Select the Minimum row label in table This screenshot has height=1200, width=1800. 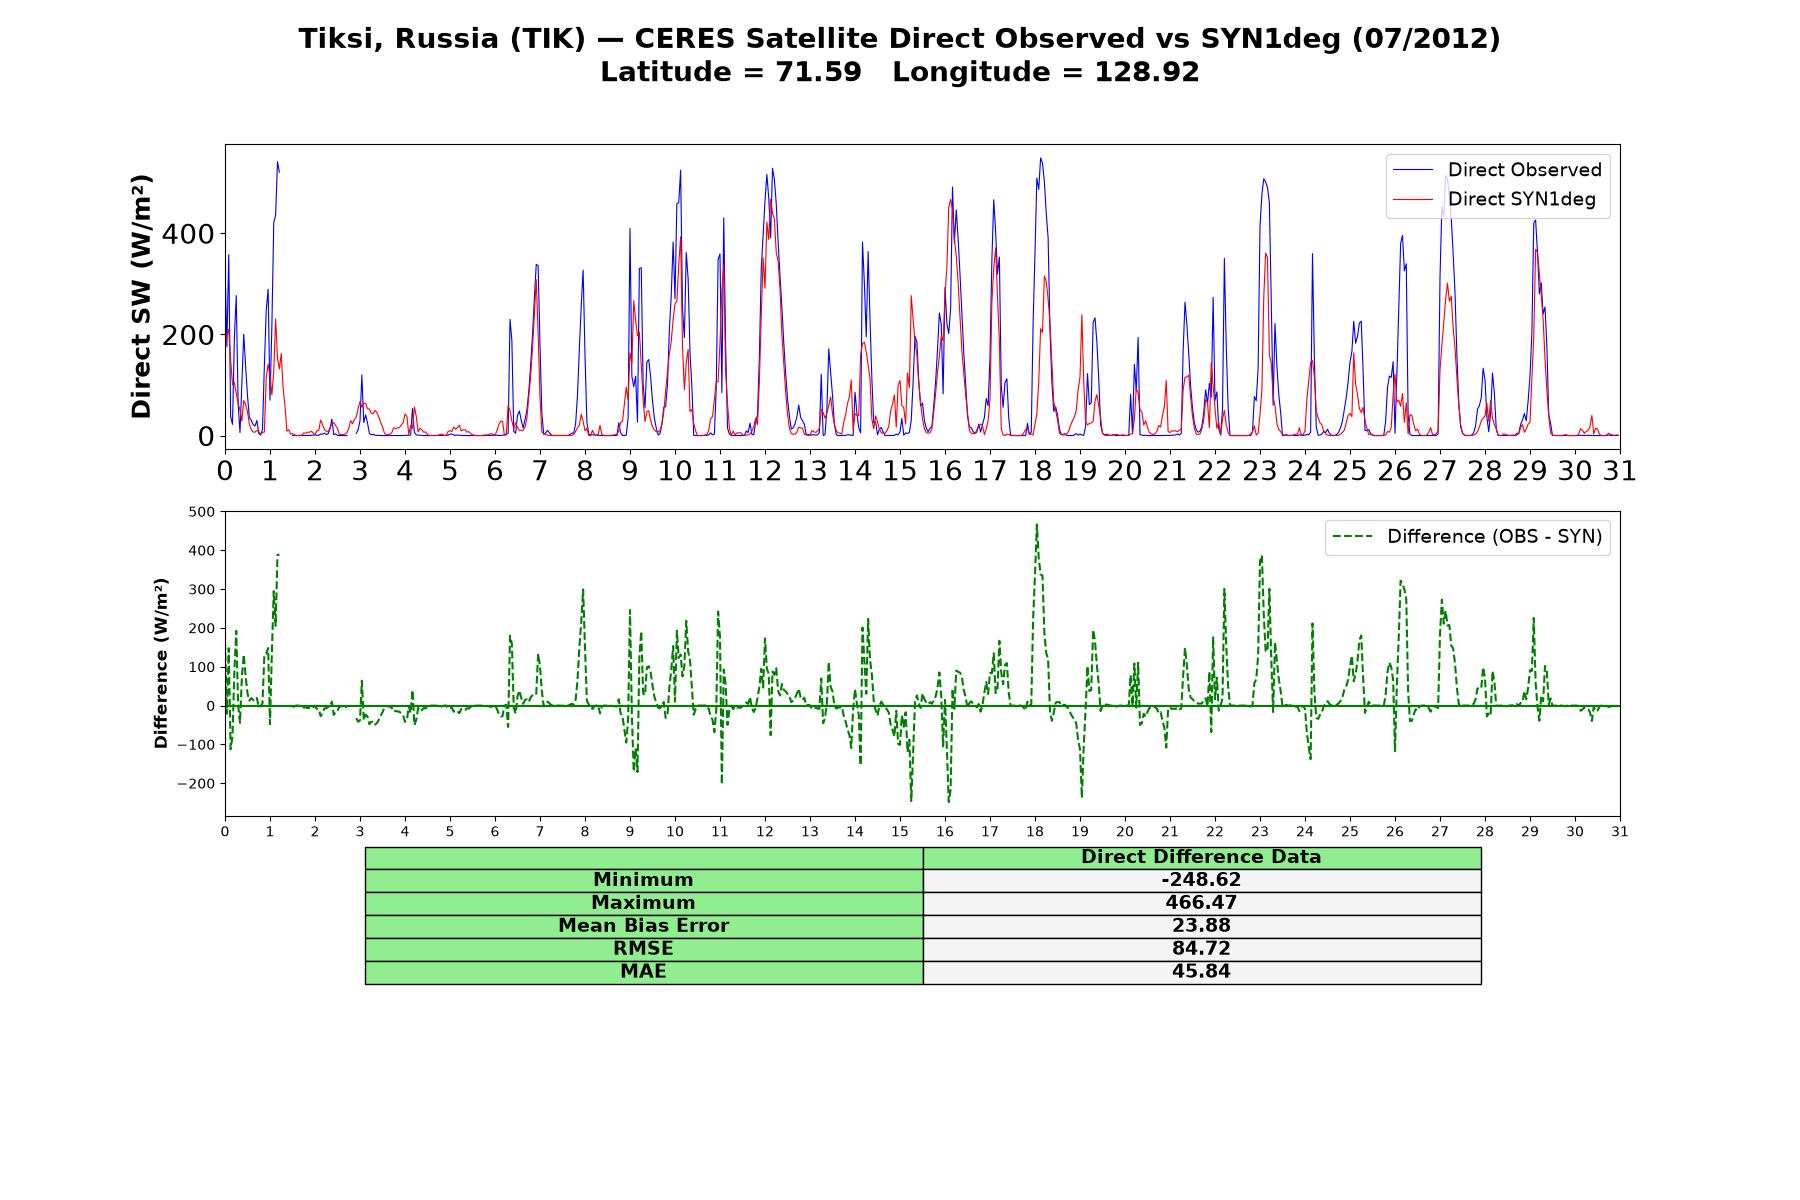[643, 880]
